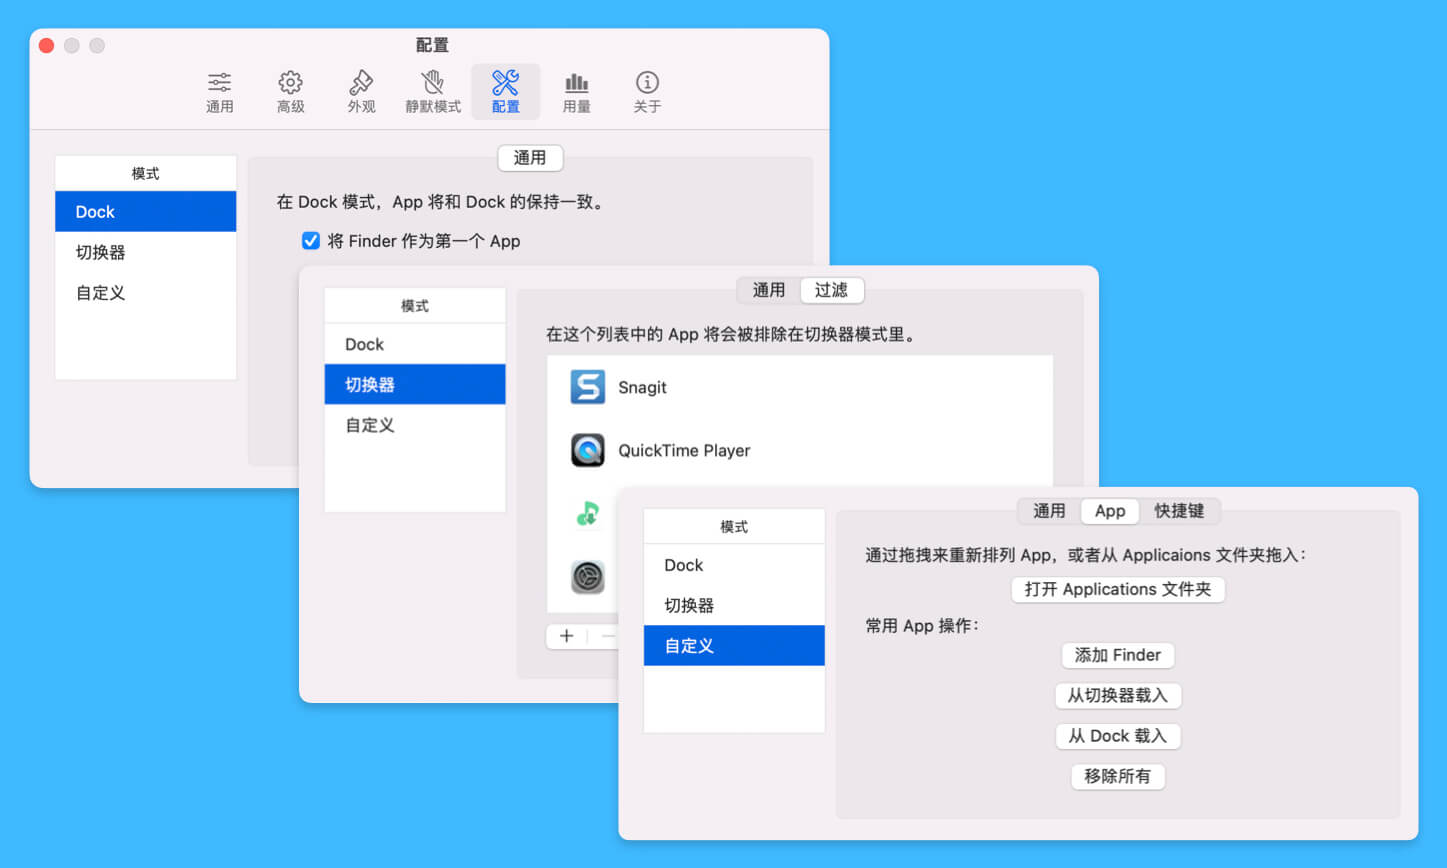The height and width of the screenshot is (868, 1447).
Task: Select QuickTime Player in exclusion list
Action: (684, 450)
